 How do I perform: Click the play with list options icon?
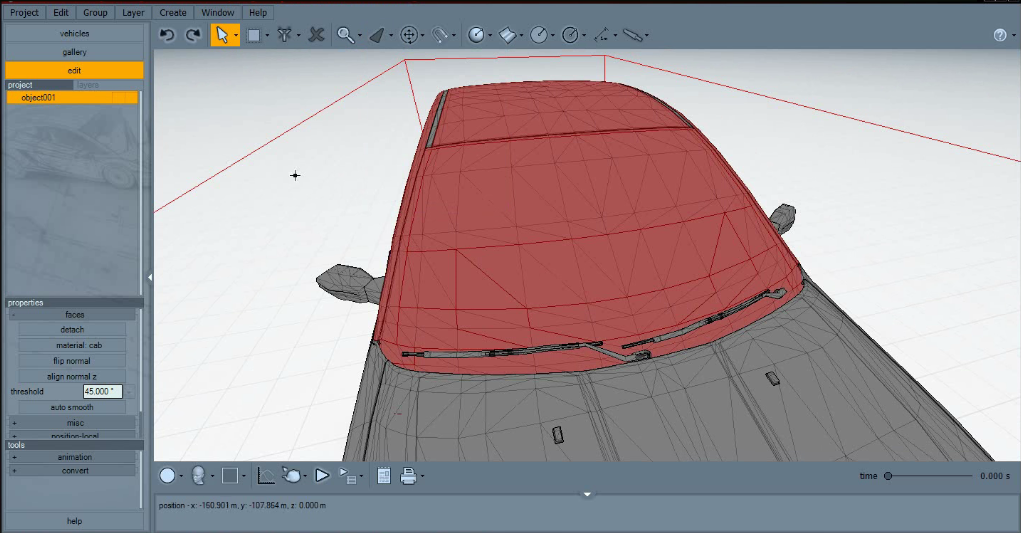348,476
